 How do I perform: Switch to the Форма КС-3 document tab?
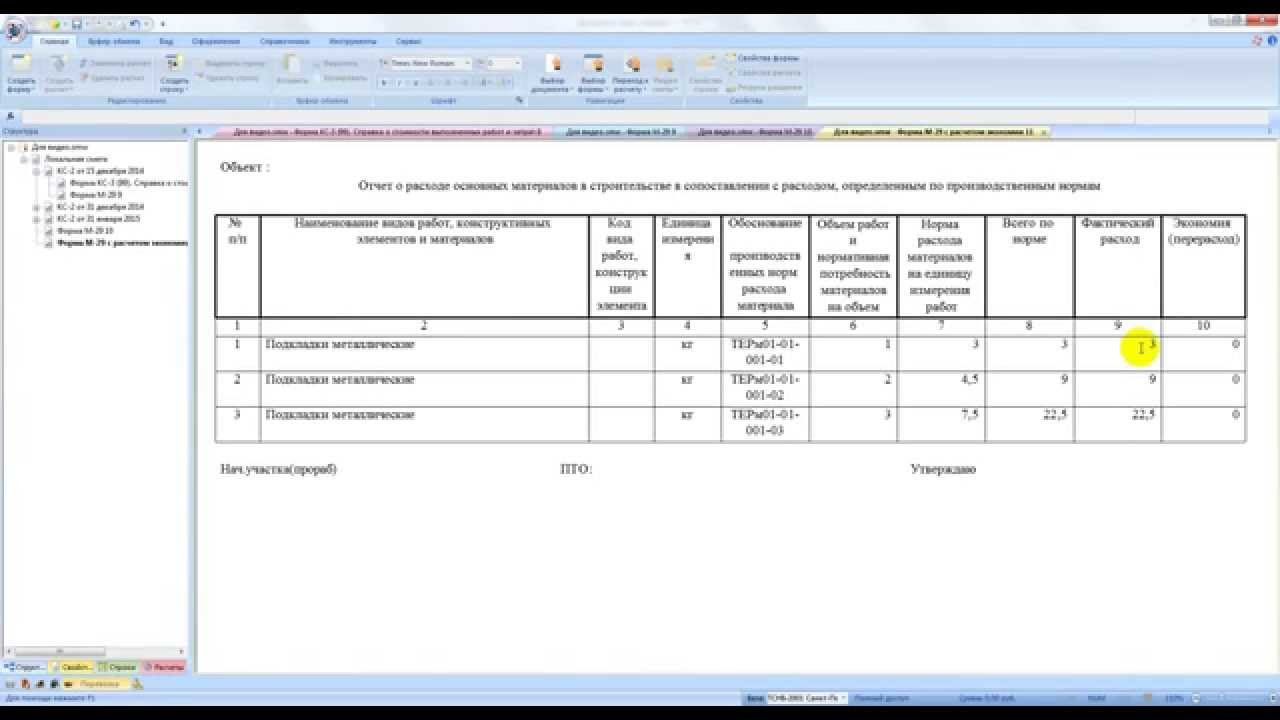coord(386,131)
